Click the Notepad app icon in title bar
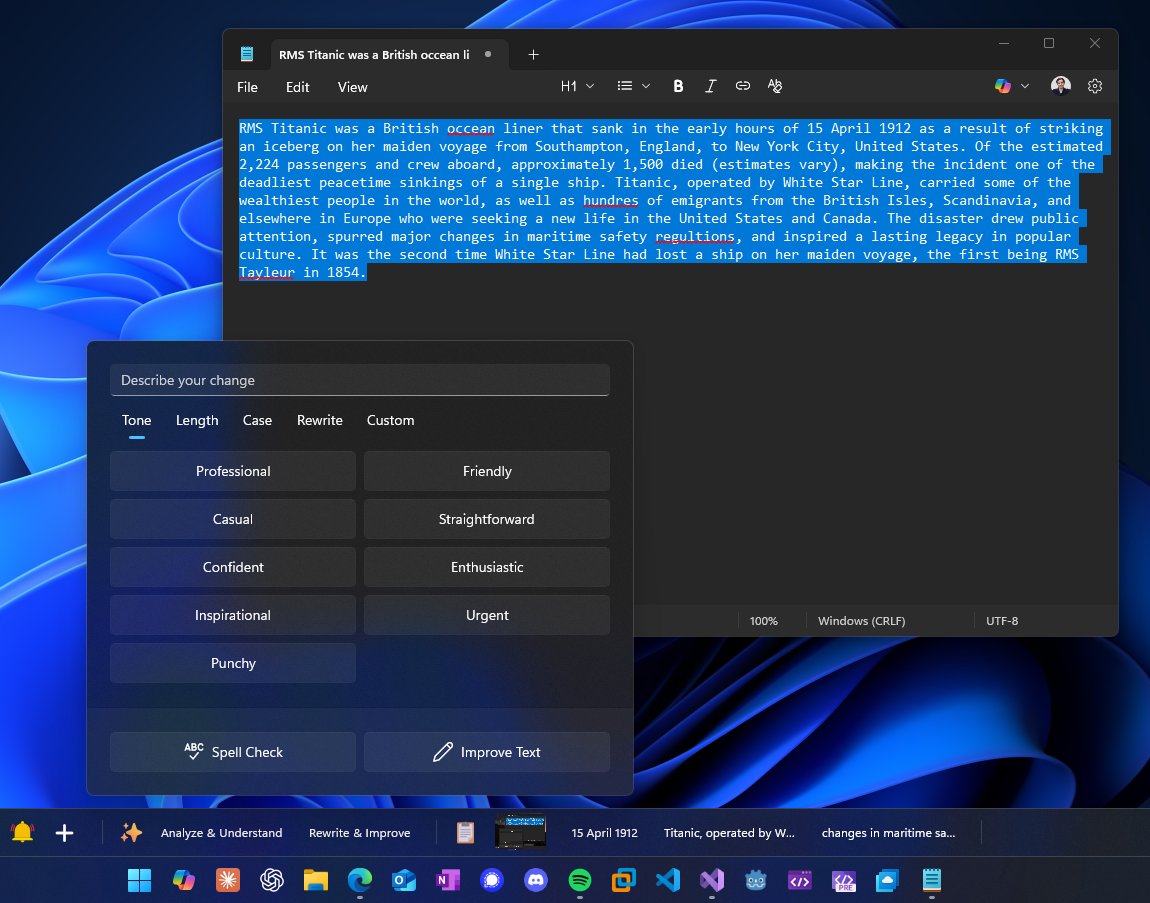 pos(247,54)
